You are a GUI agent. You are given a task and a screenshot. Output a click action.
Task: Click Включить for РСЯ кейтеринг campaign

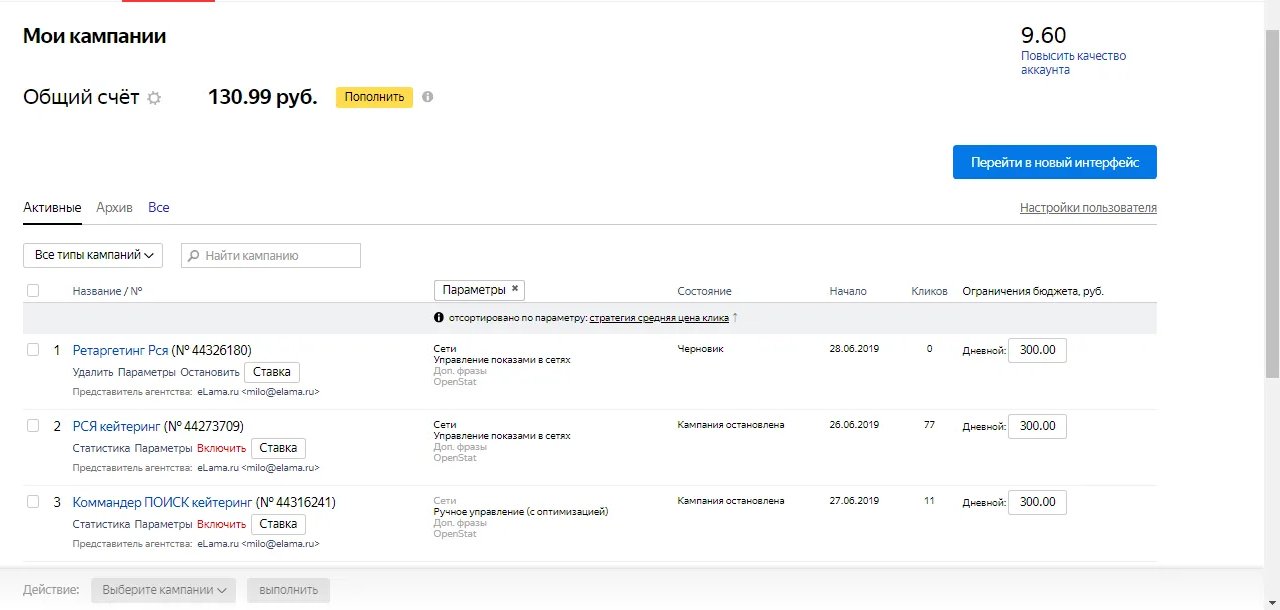pyautogui.click(x=221, y=448)
